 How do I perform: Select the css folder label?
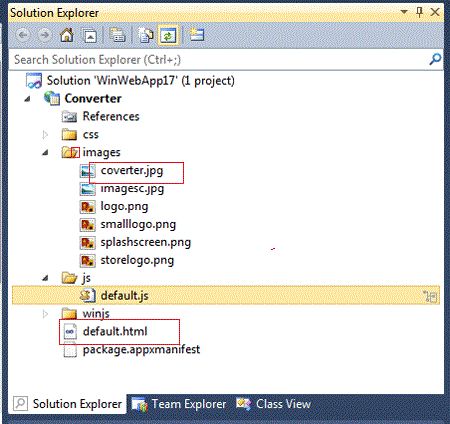click(x=91, y=135)
